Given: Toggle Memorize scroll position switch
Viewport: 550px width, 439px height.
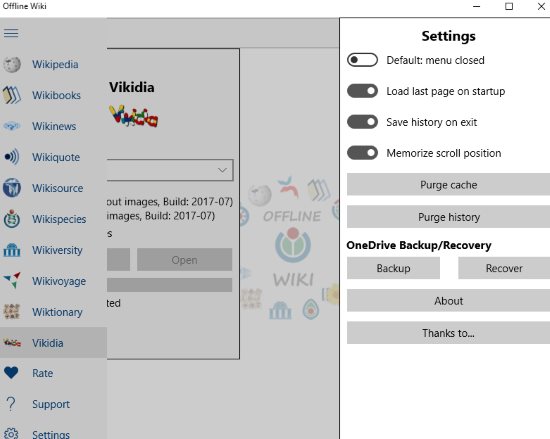Looking at the screenshot, I should point(362,153).
